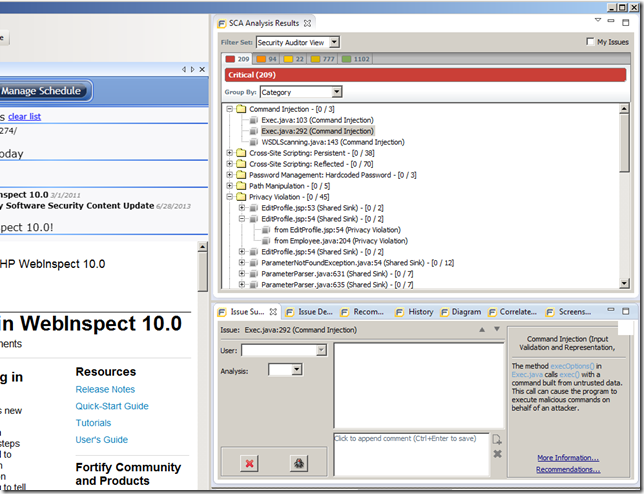The width and height of the screenshot is (644, 494).
Task: Collapse the Privacy Violation folder
Action: tap(230, 197)
